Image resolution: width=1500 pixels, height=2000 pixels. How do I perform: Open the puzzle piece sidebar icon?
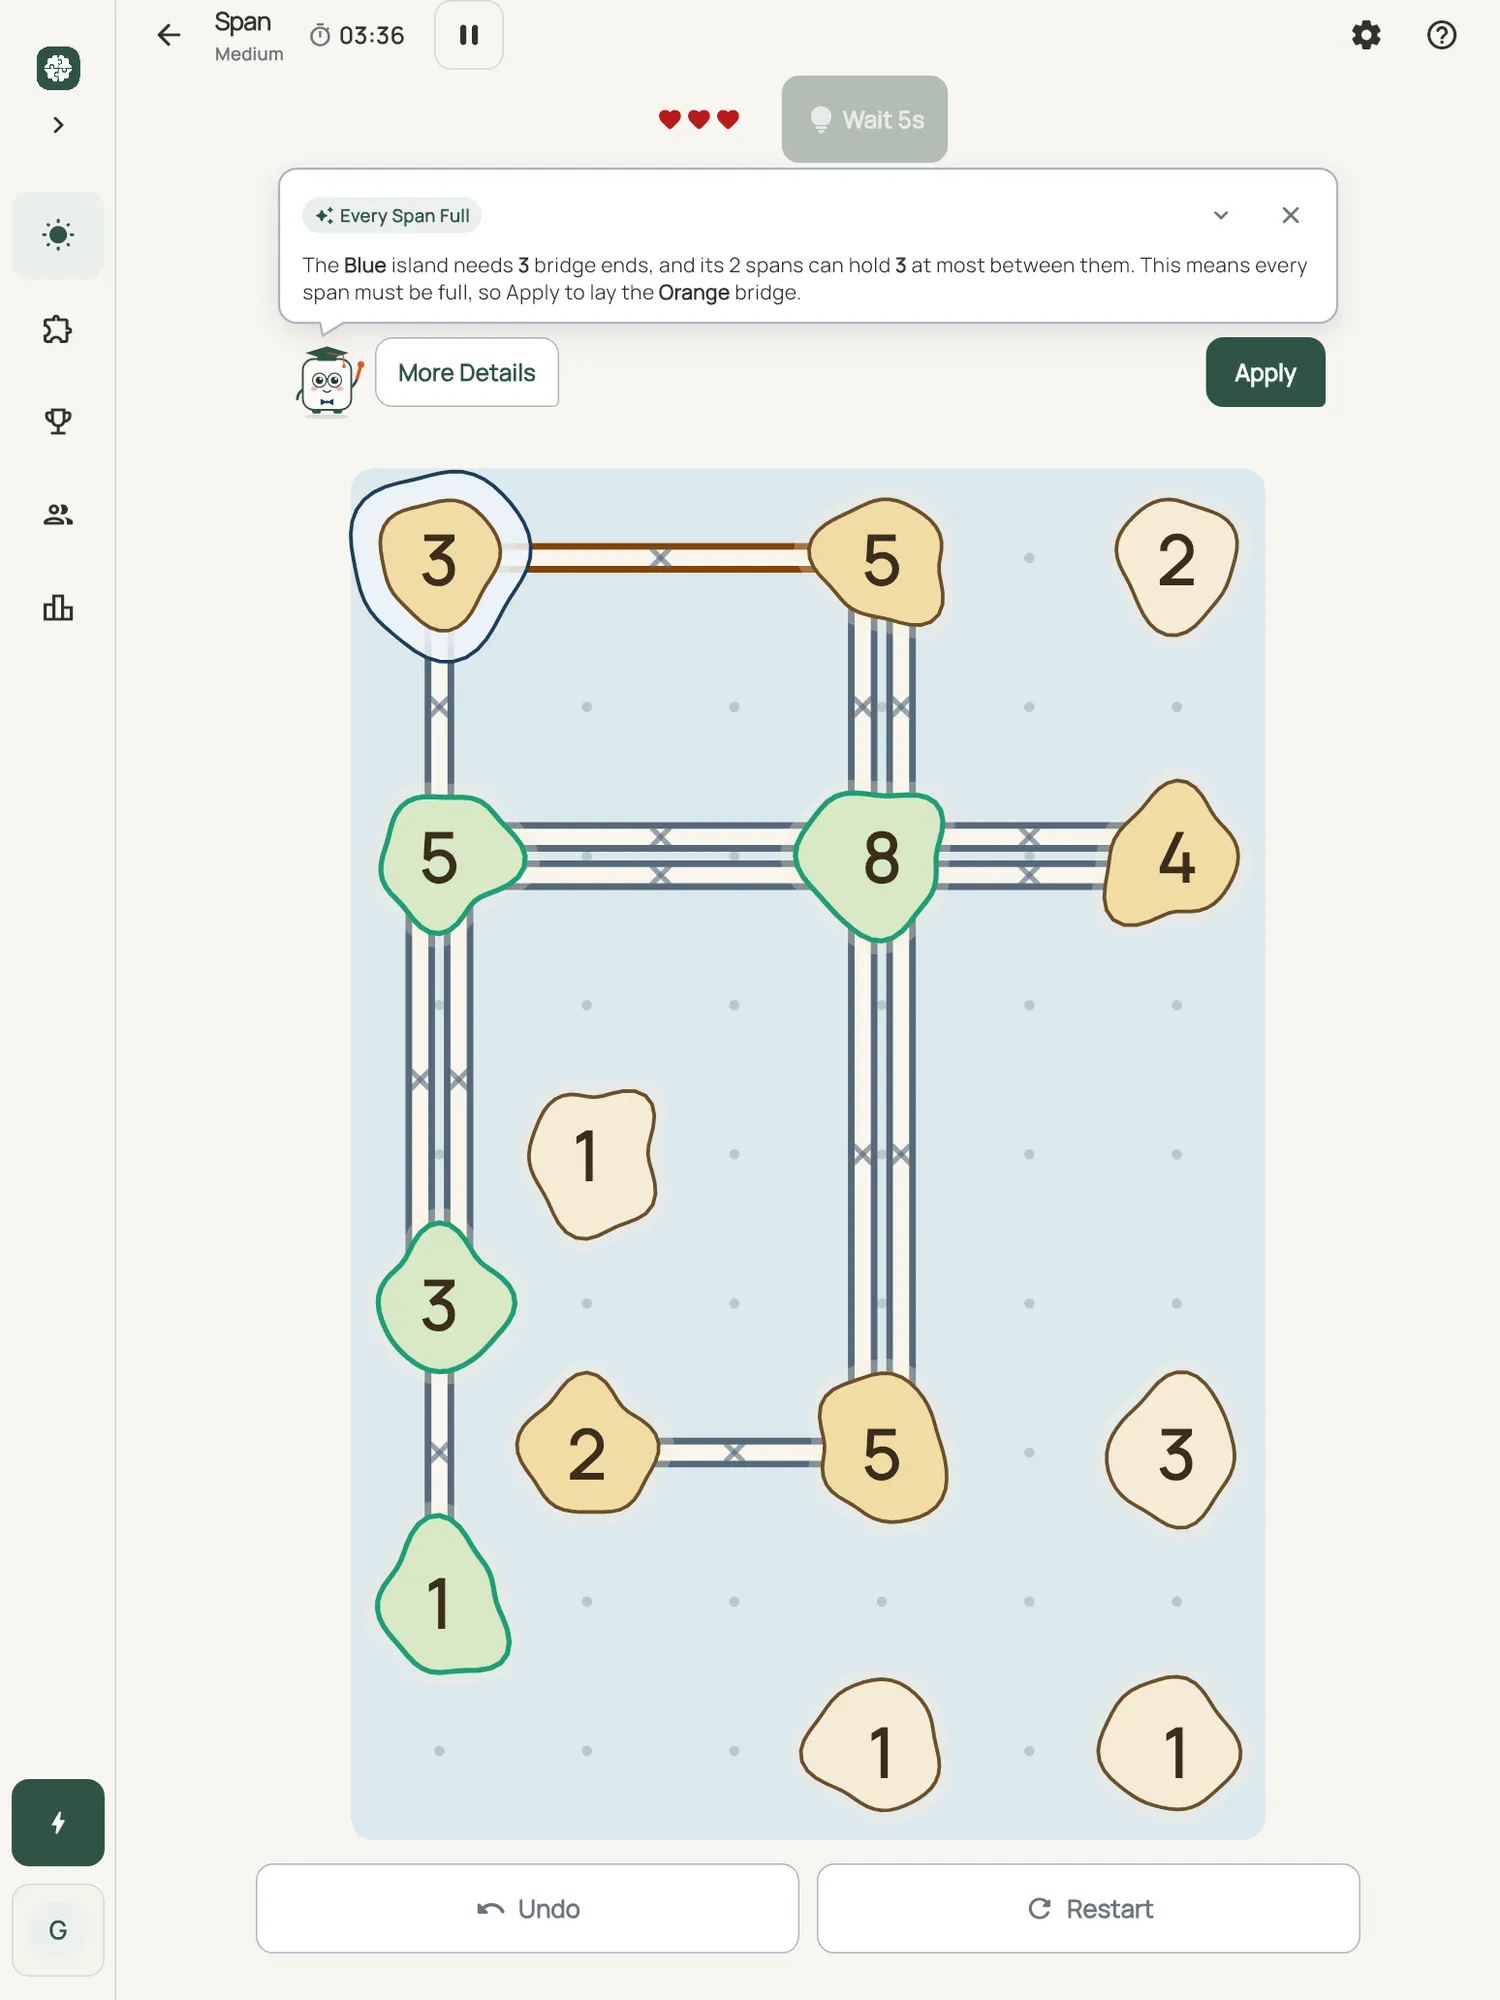coord(58,329)
